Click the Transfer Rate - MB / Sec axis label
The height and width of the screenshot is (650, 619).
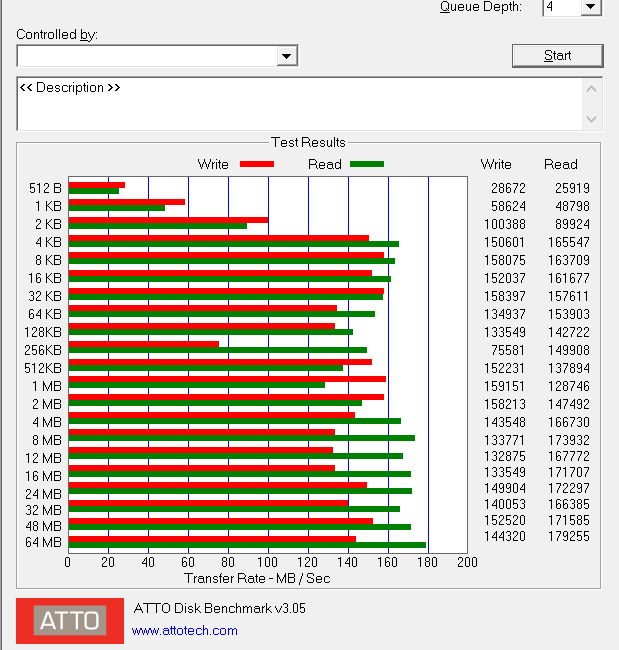(257, 579)
